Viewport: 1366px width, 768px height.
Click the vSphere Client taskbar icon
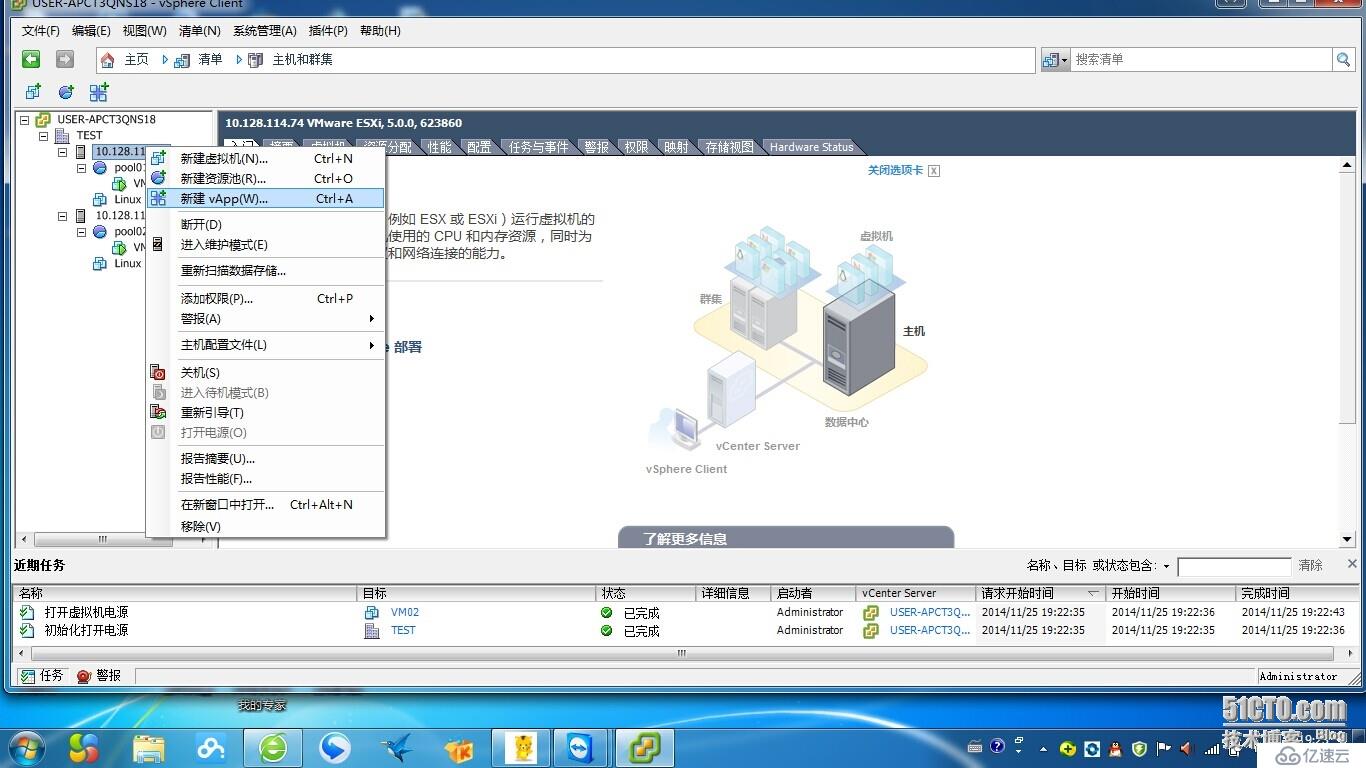[645, 747]
